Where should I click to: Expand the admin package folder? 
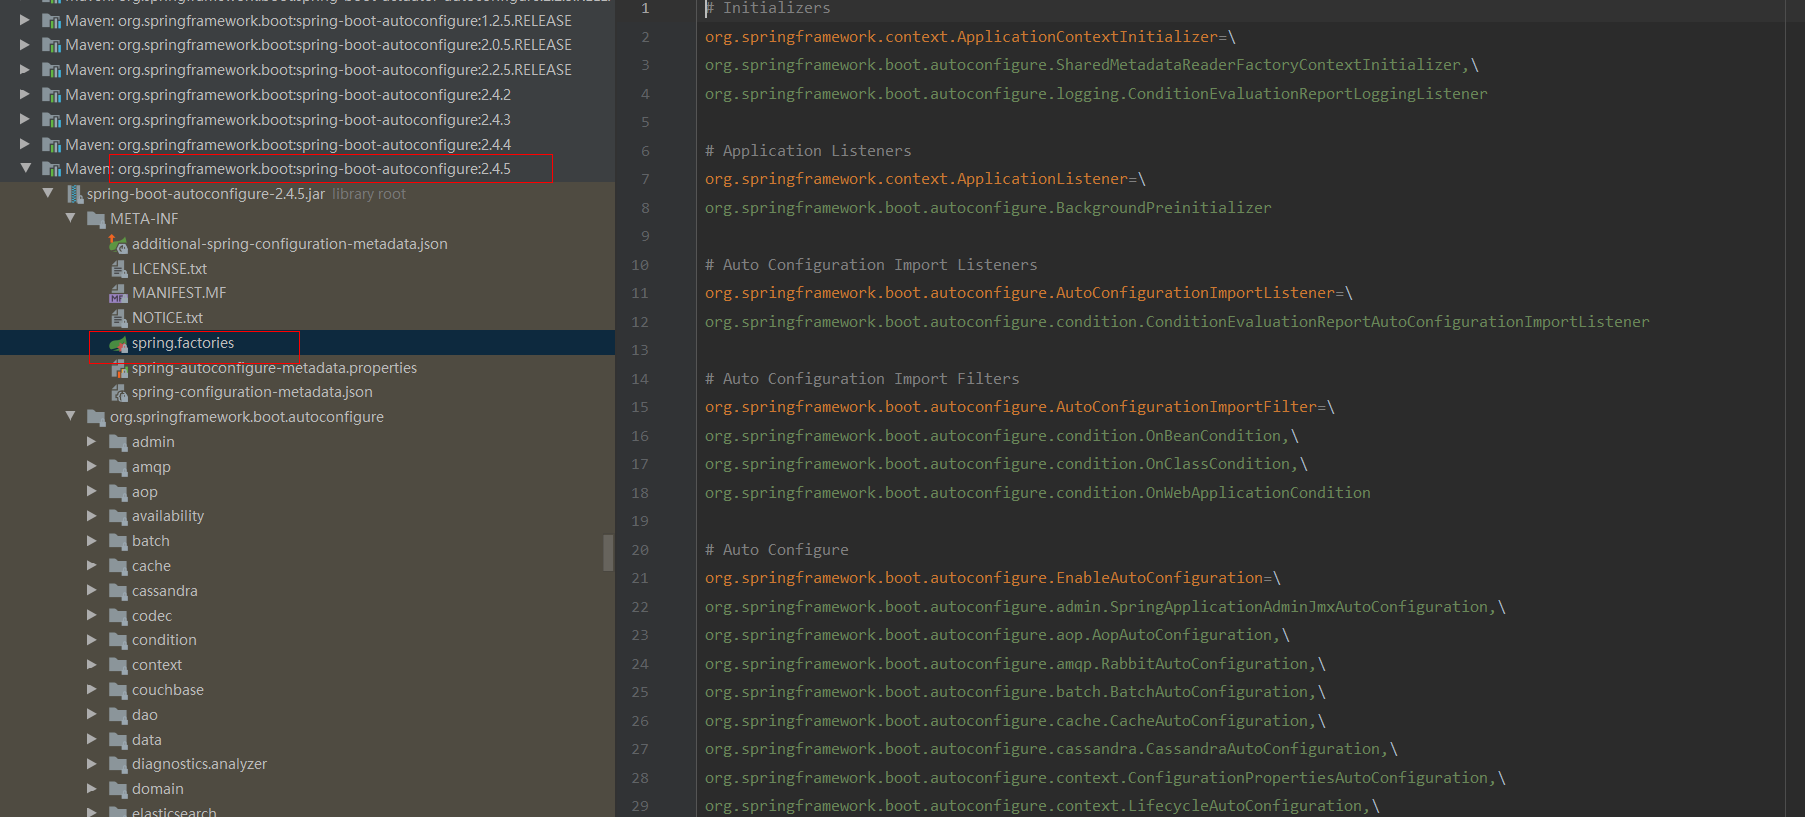(92, 441)
